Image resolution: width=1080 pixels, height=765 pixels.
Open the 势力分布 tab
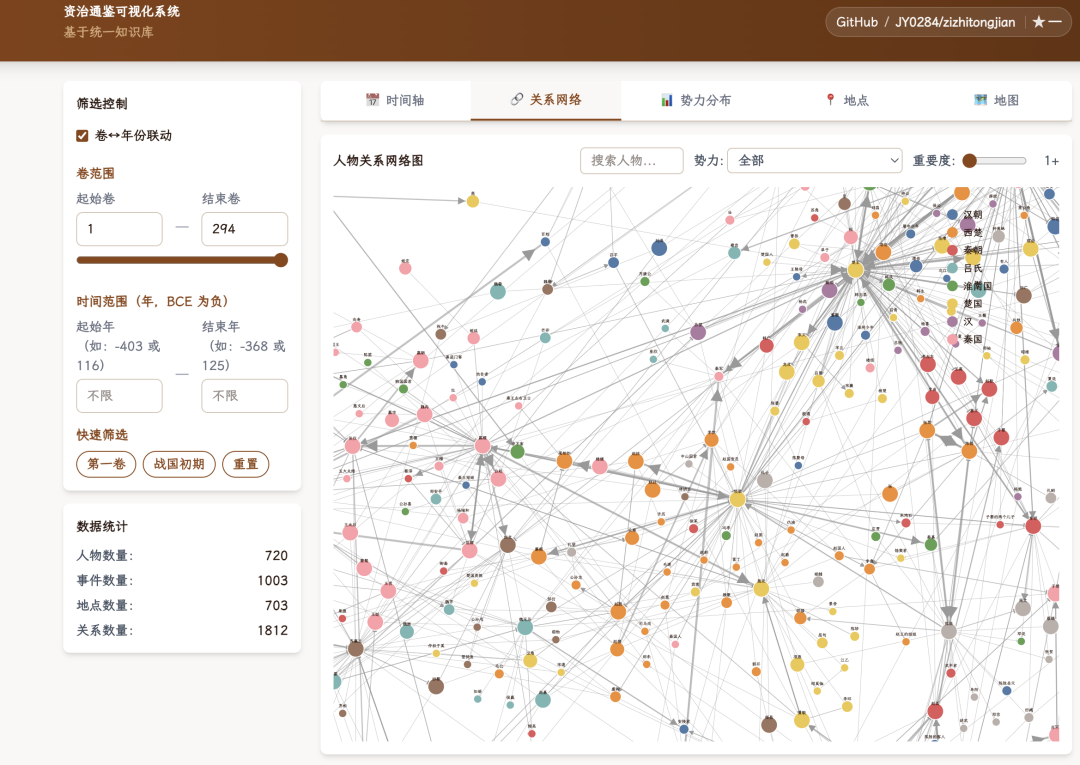coord(696,101)
